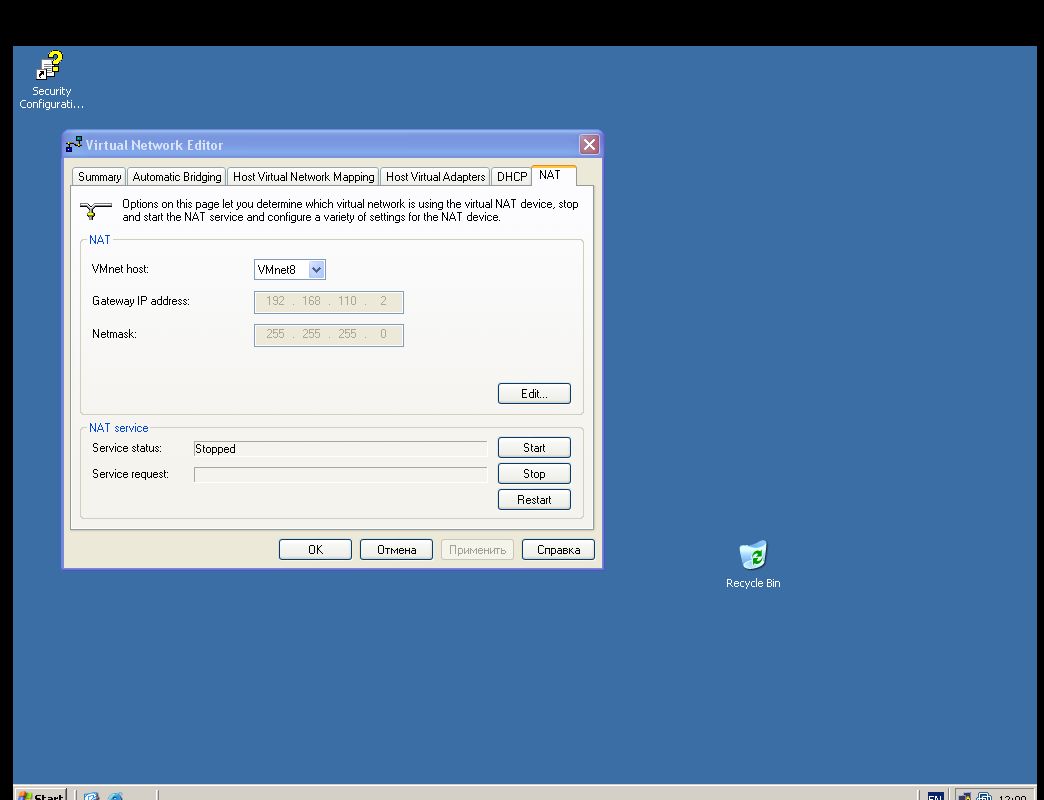
Task: Confirm the dialog with OK
Action: tap(315, 550)
